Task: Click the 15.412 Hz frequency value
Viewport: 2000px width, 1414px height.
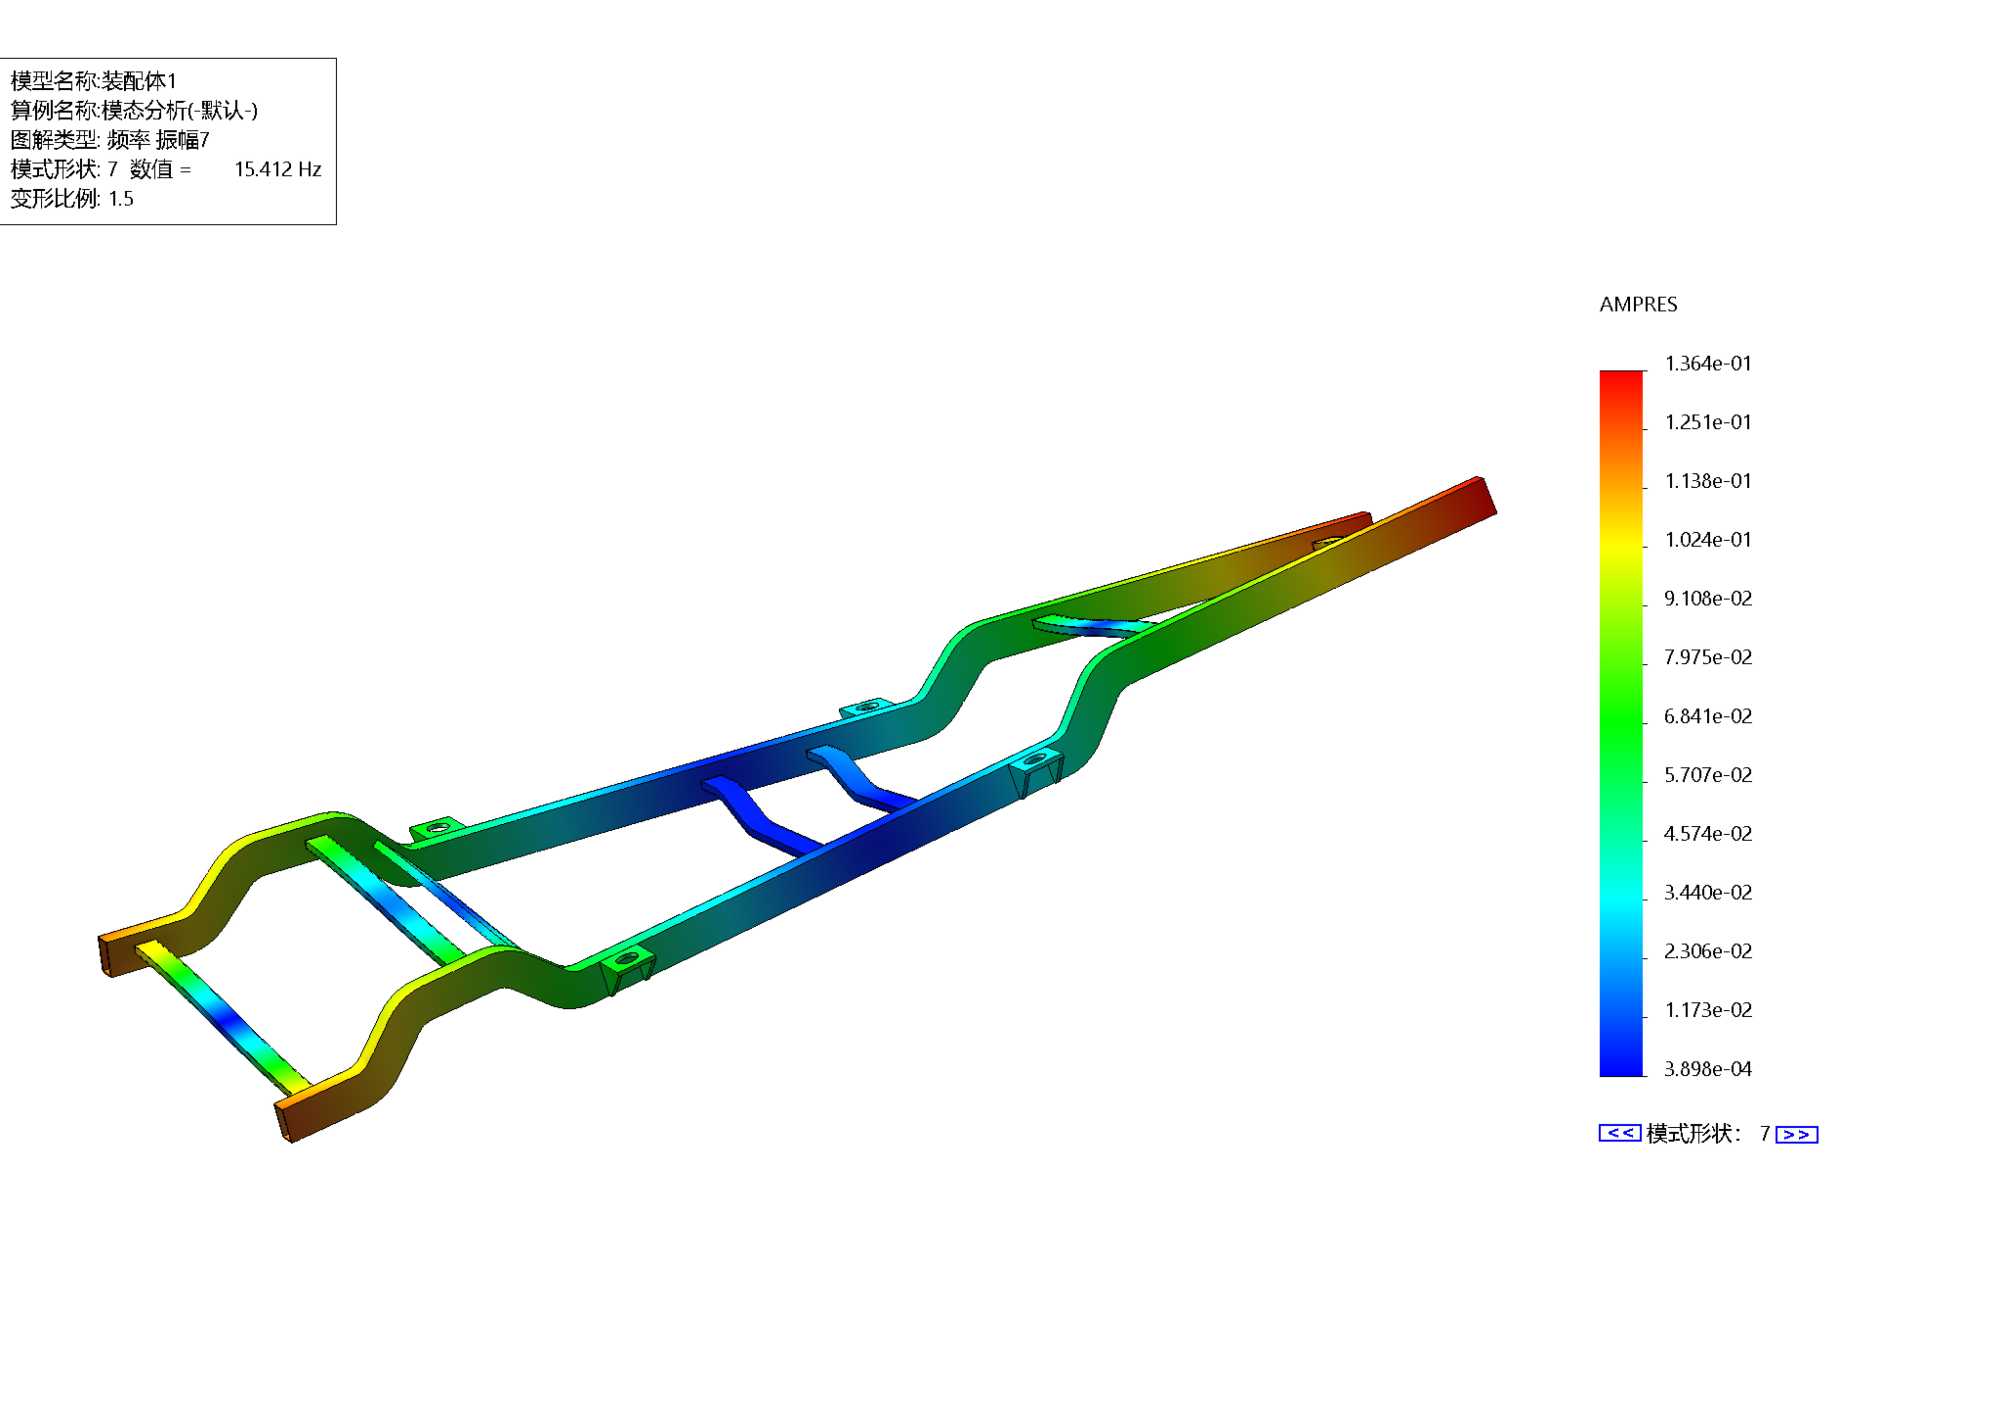Action: click(277, 169)
